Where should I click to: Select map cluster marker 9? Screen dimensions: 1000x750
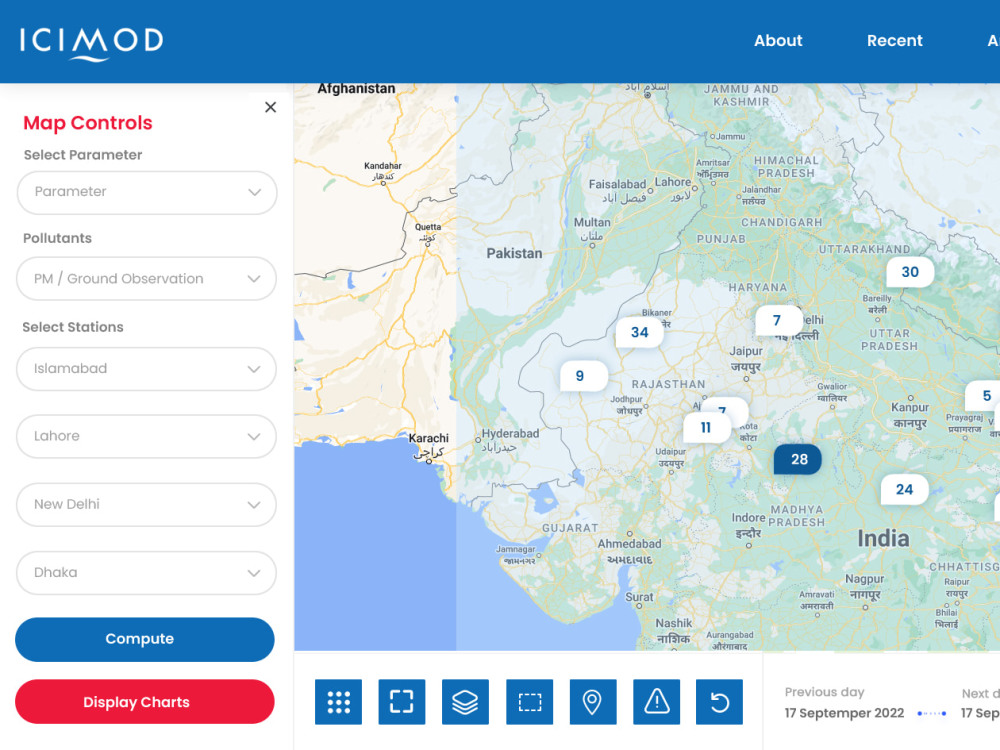[x=583, y=376]
